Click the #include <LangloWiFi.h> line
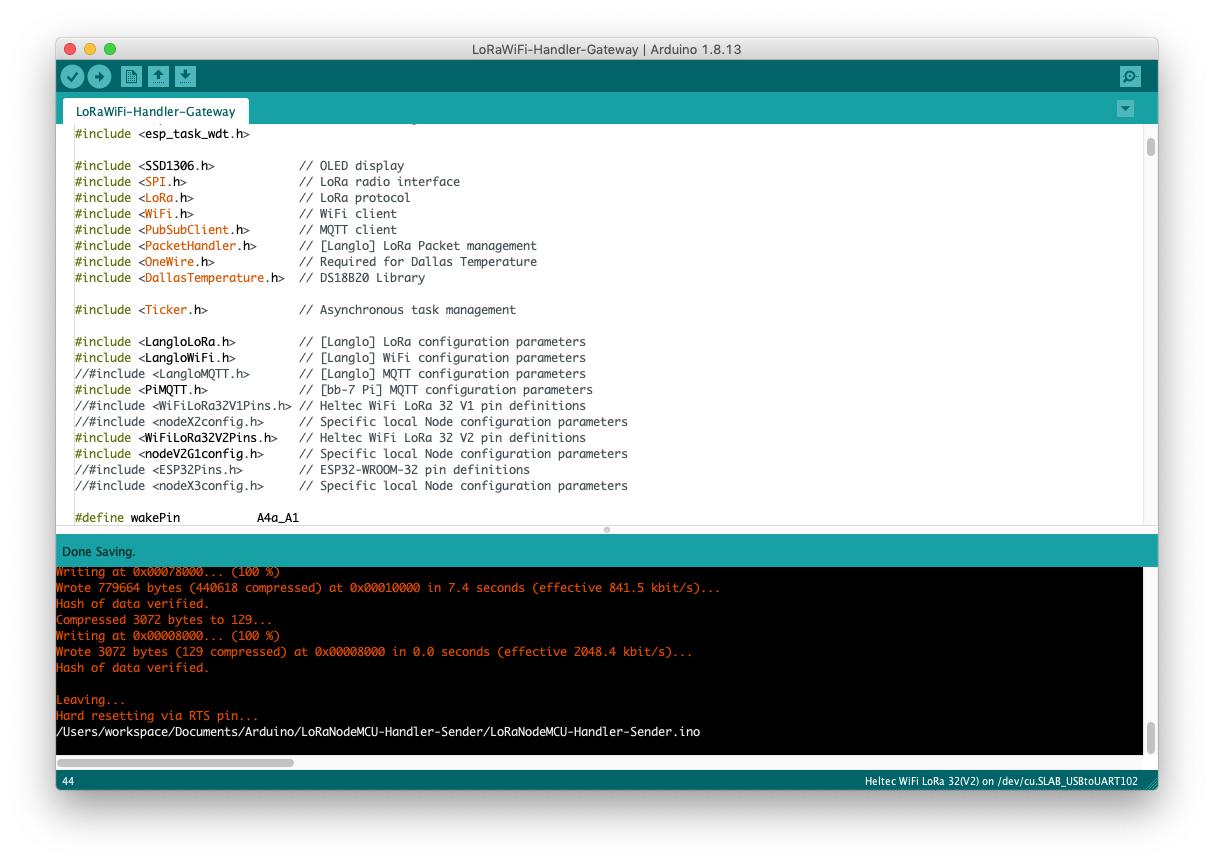This screenshot has width=1214, height=864. [330, 358]
